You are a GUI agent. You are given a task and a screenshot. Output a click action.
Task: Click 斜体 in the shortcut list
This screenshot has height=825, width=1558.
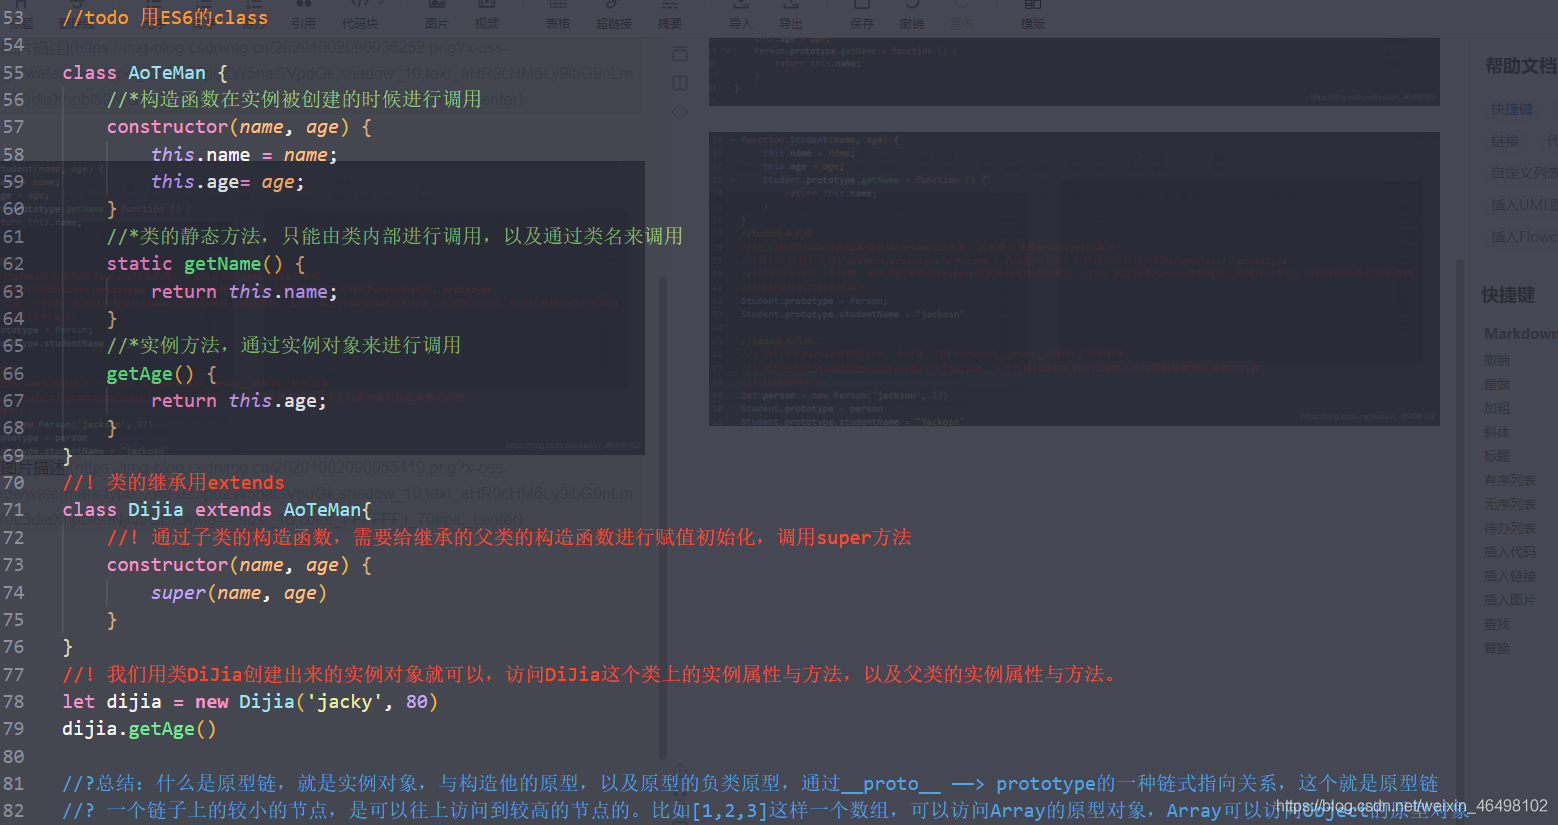point(1497,432)
